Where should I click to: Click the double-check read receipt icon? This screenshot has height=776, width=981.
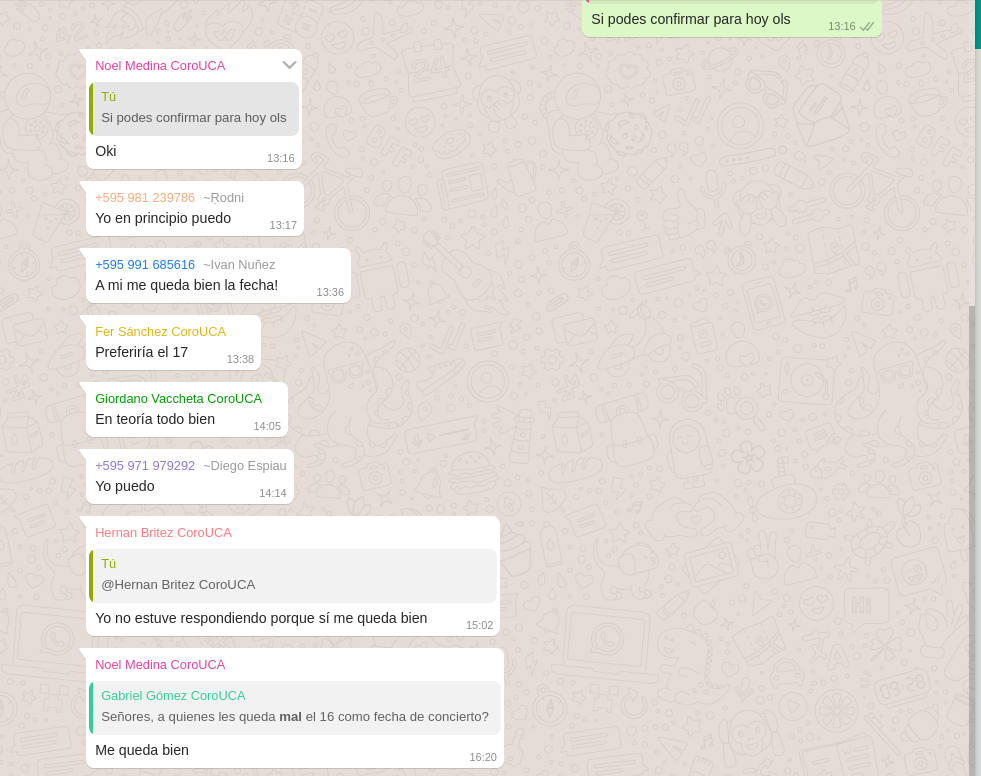point(867,26)
